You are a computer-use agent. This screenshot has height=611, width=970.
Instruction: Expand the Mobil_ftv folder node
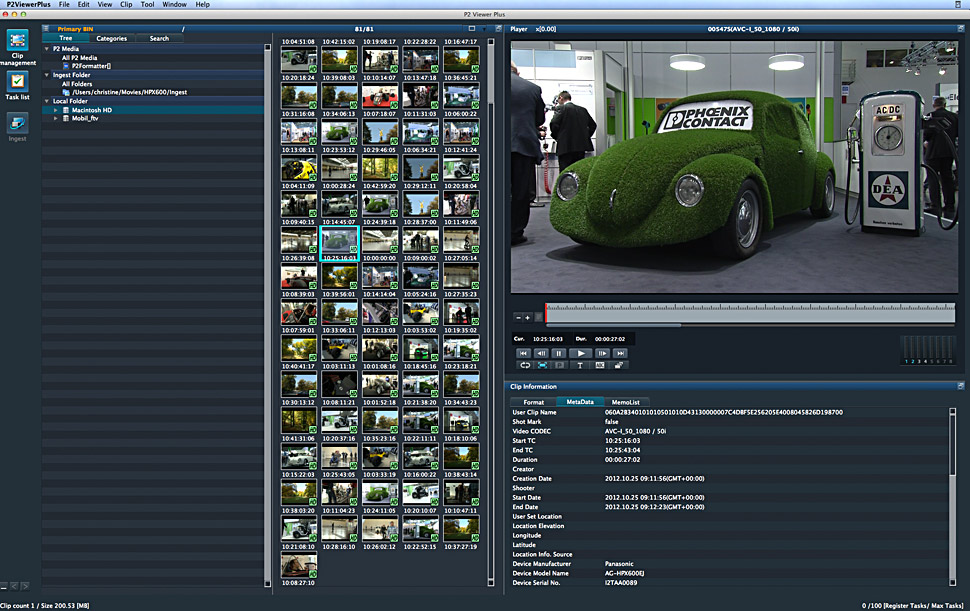(x=55, y=118)
